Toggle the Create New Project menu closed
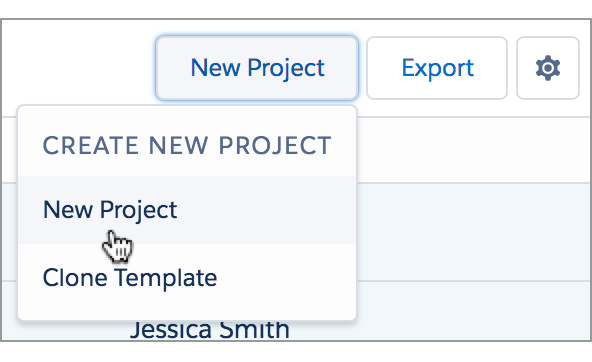 point(257,68)
